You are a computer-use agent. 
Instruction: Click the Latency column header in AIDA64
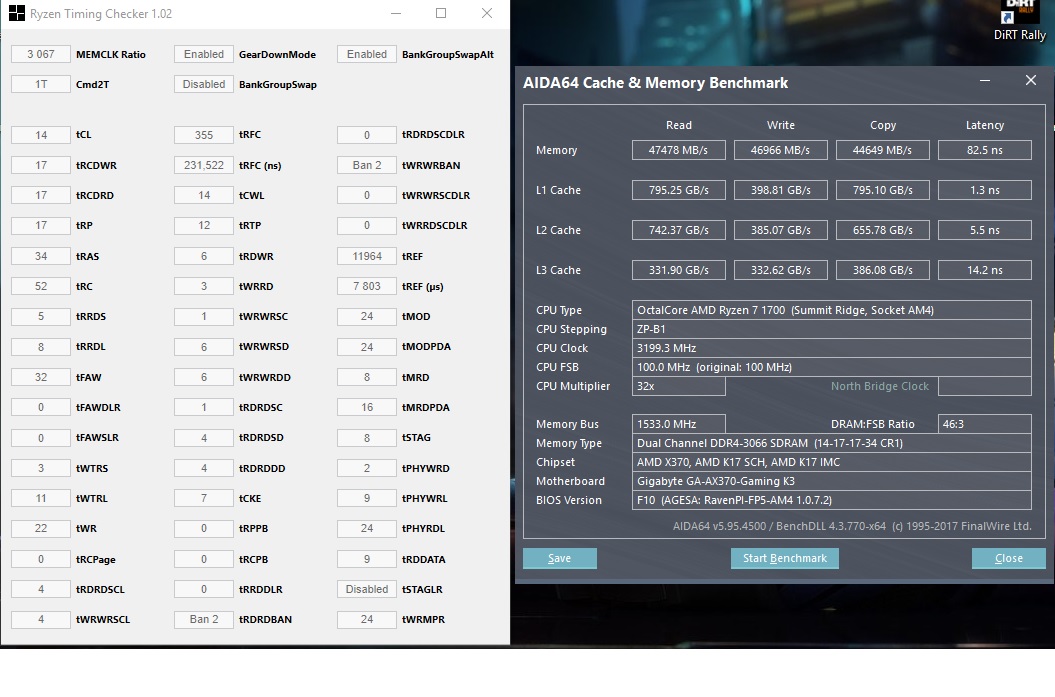click(985, 125)
